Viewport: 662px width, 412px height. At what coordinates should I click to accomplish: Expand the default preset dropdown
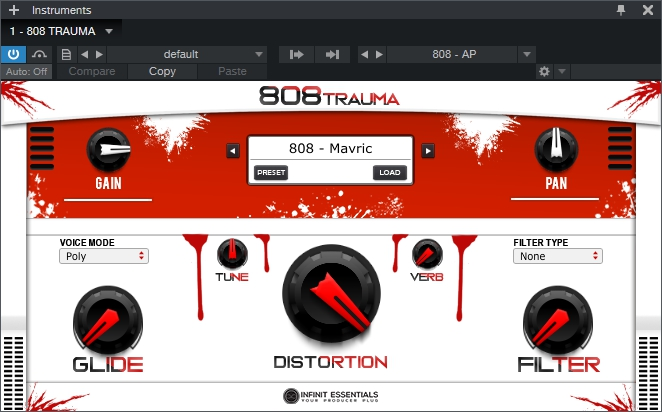click(259, 54)
